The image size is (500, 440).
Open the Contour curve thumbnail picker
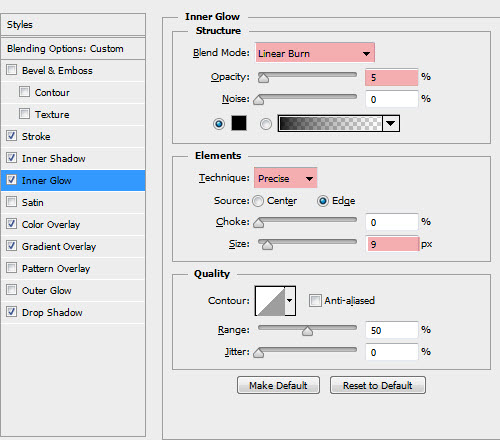(270, 301)
